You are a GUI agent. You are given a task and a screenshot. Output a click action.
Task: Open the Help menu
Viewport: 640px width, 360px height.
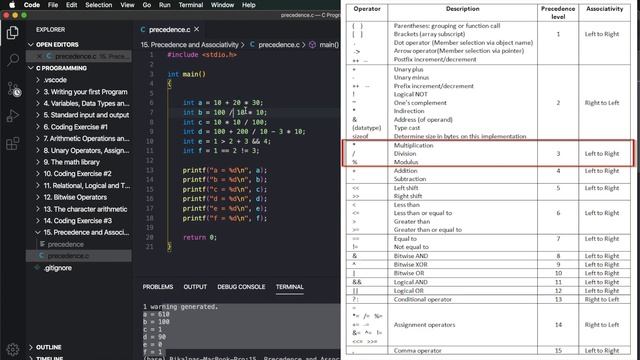249,5
